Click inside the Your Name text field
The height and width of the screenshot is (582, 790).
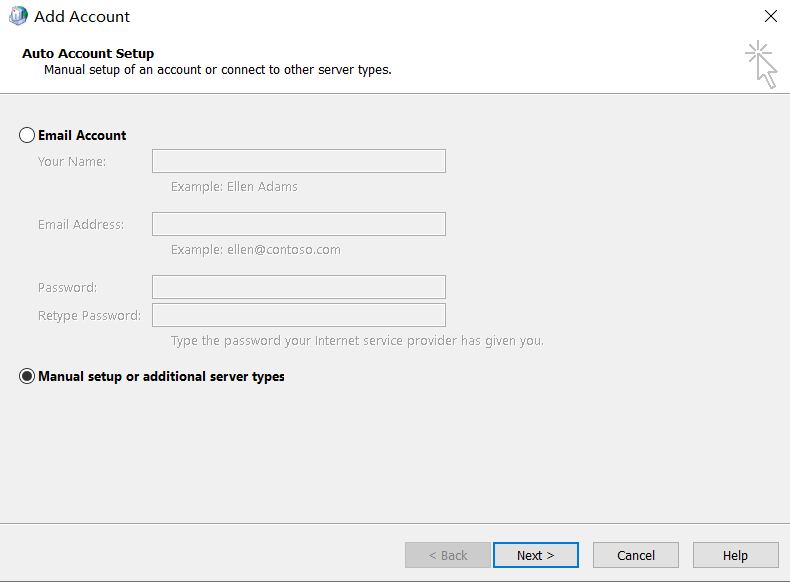coord(298,161)
